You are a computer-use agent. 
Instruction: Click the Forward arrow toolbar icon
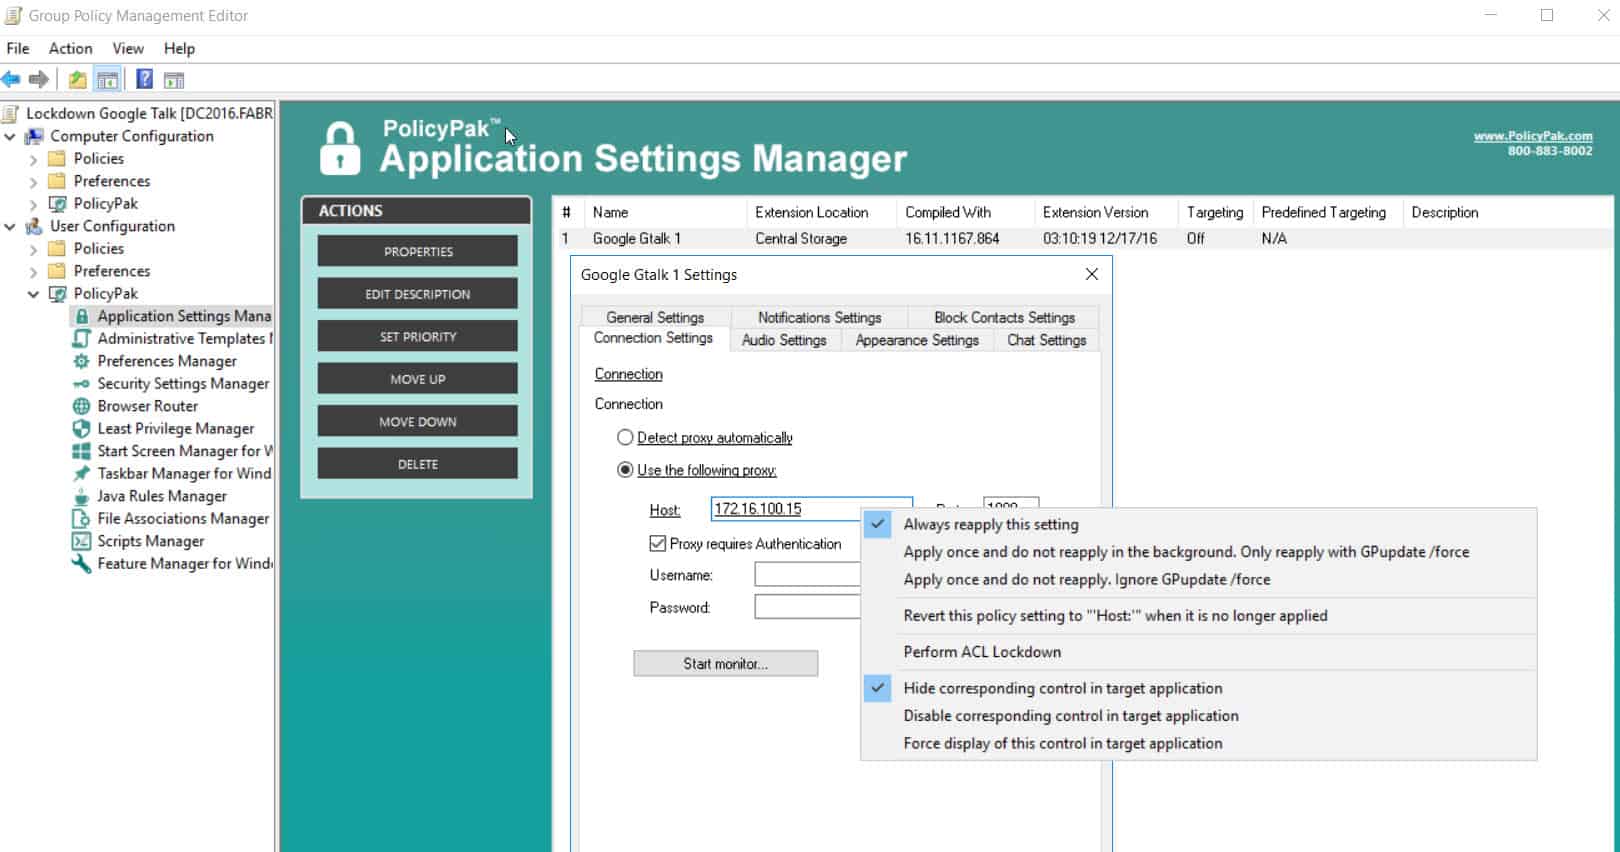(39, 79)
